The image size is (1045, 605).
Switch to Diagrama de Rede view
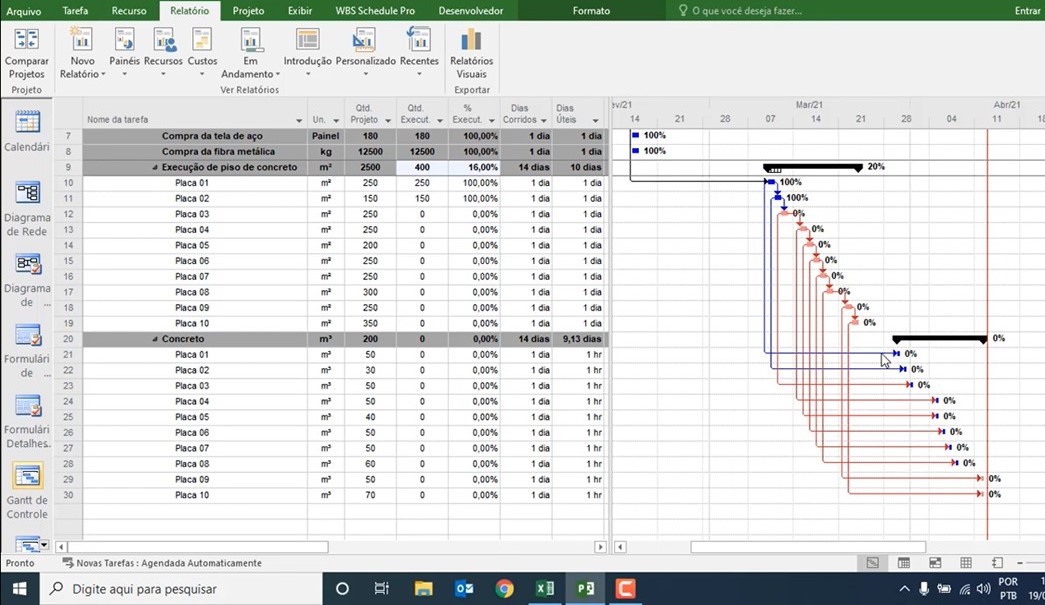pyautogui.click(x=27, y=209)
